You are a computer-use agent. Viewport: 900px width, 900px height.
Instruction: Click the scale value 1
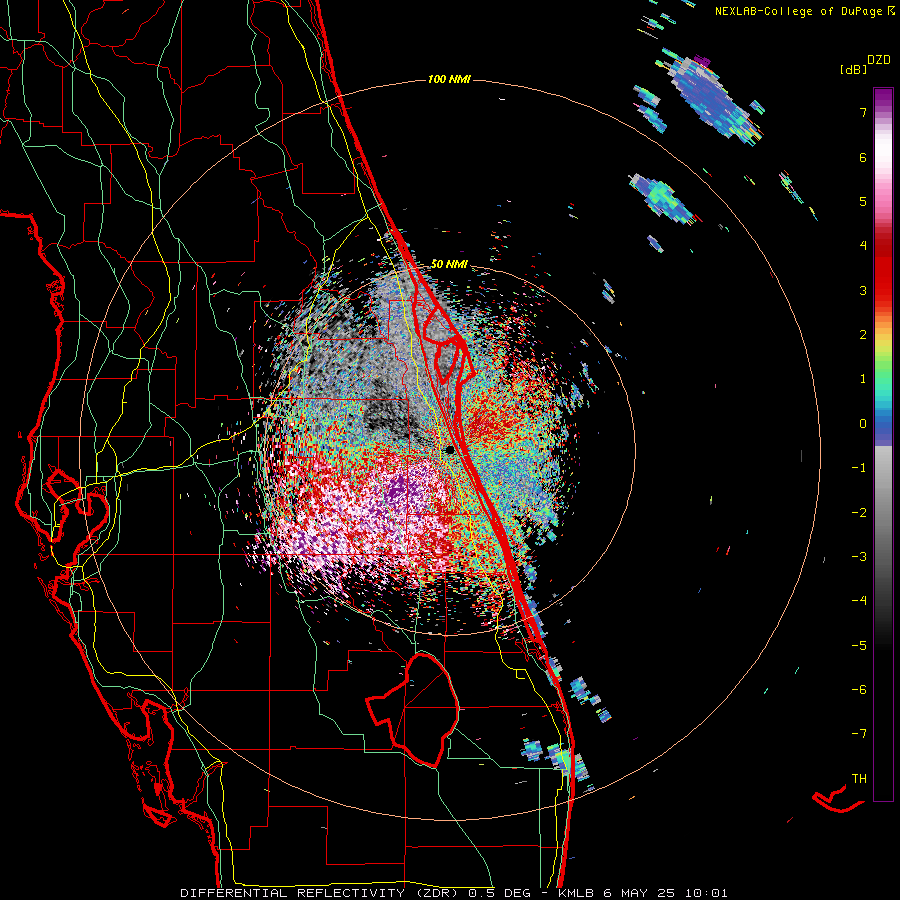click(863, 379)
